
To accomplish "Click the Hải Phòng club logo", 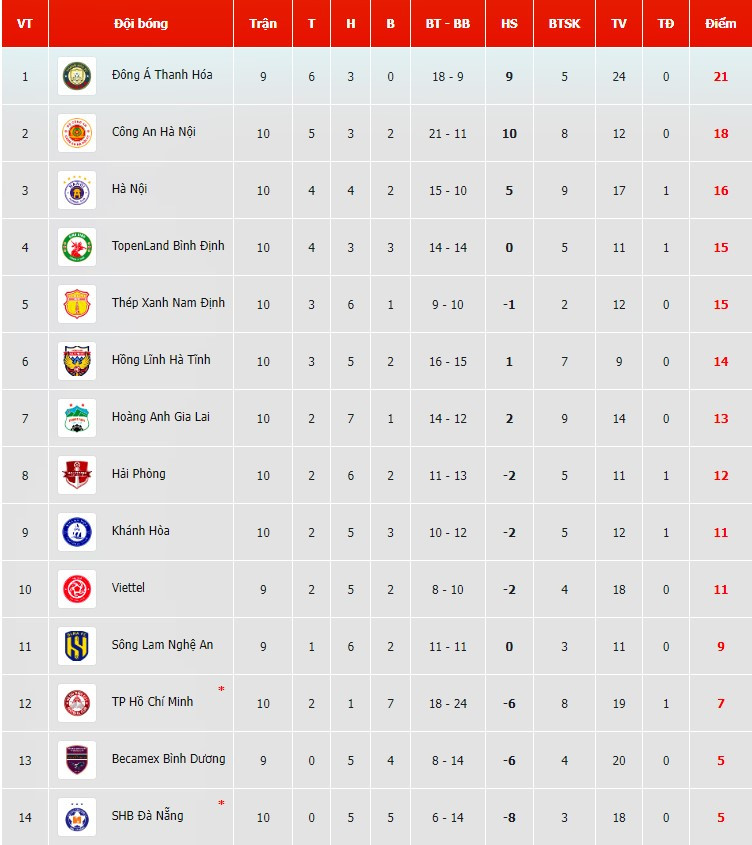I will (x=77, y=475).
